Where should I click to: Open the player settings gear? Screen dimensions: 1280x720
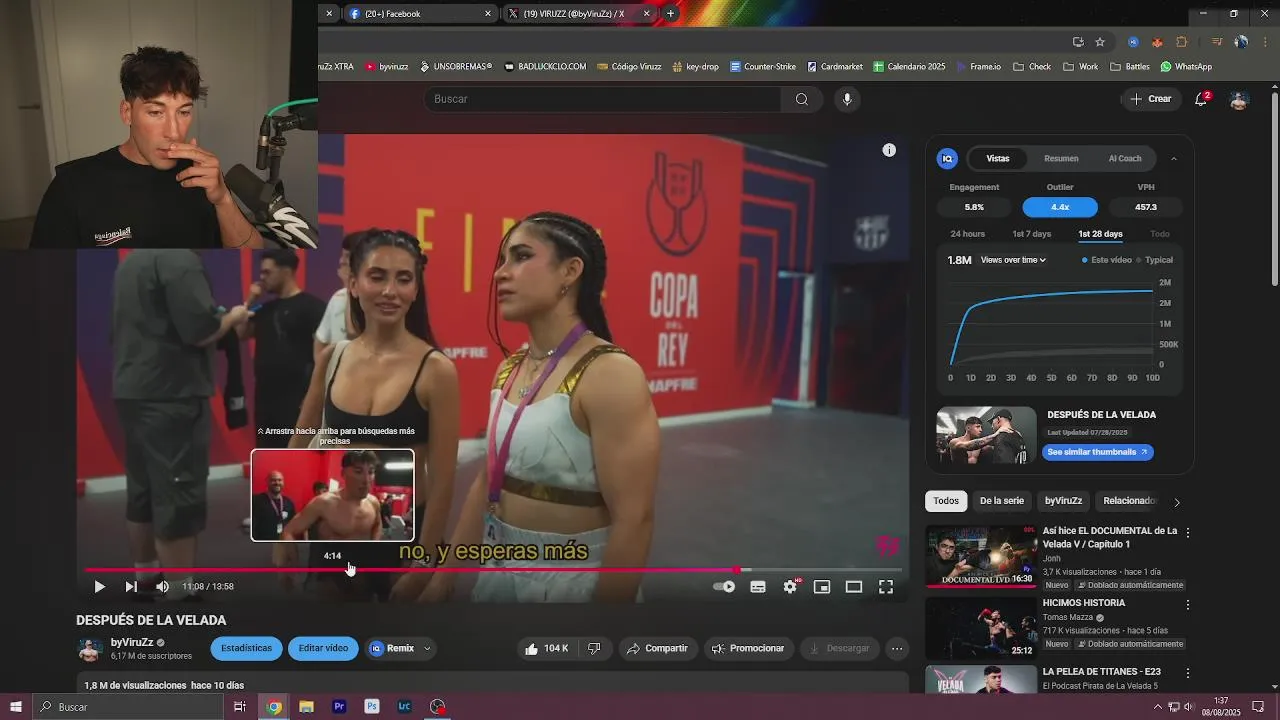(x=790, y=587)
